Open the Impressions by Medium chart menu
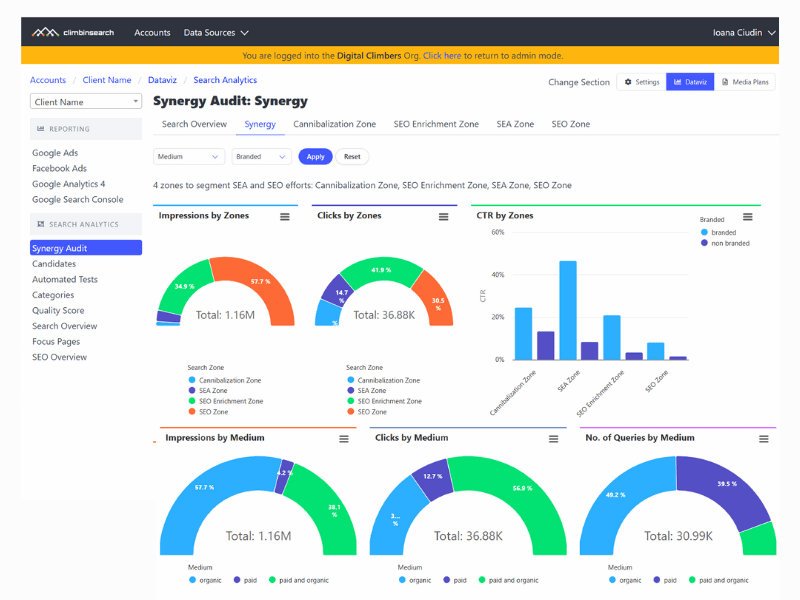This screenshot has width=800, height=600. pyautogui.click(x=346, y=438)
